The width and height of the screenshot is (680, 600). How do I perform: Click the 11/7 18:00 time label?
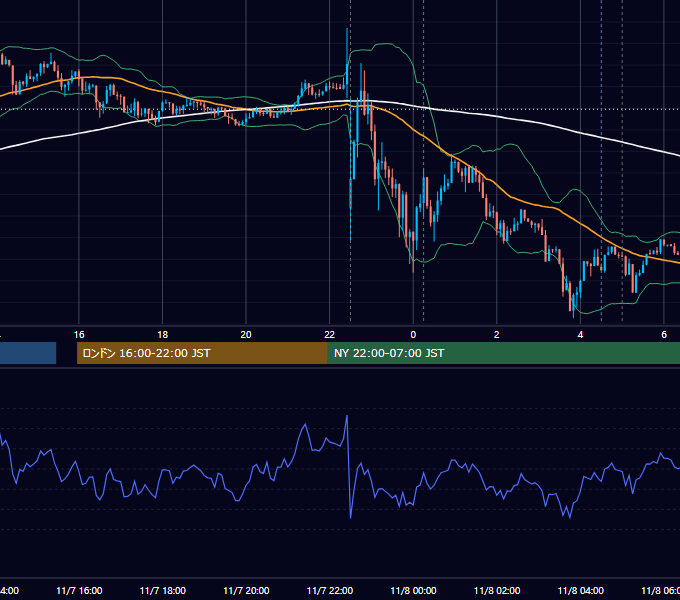pos(163,590)
